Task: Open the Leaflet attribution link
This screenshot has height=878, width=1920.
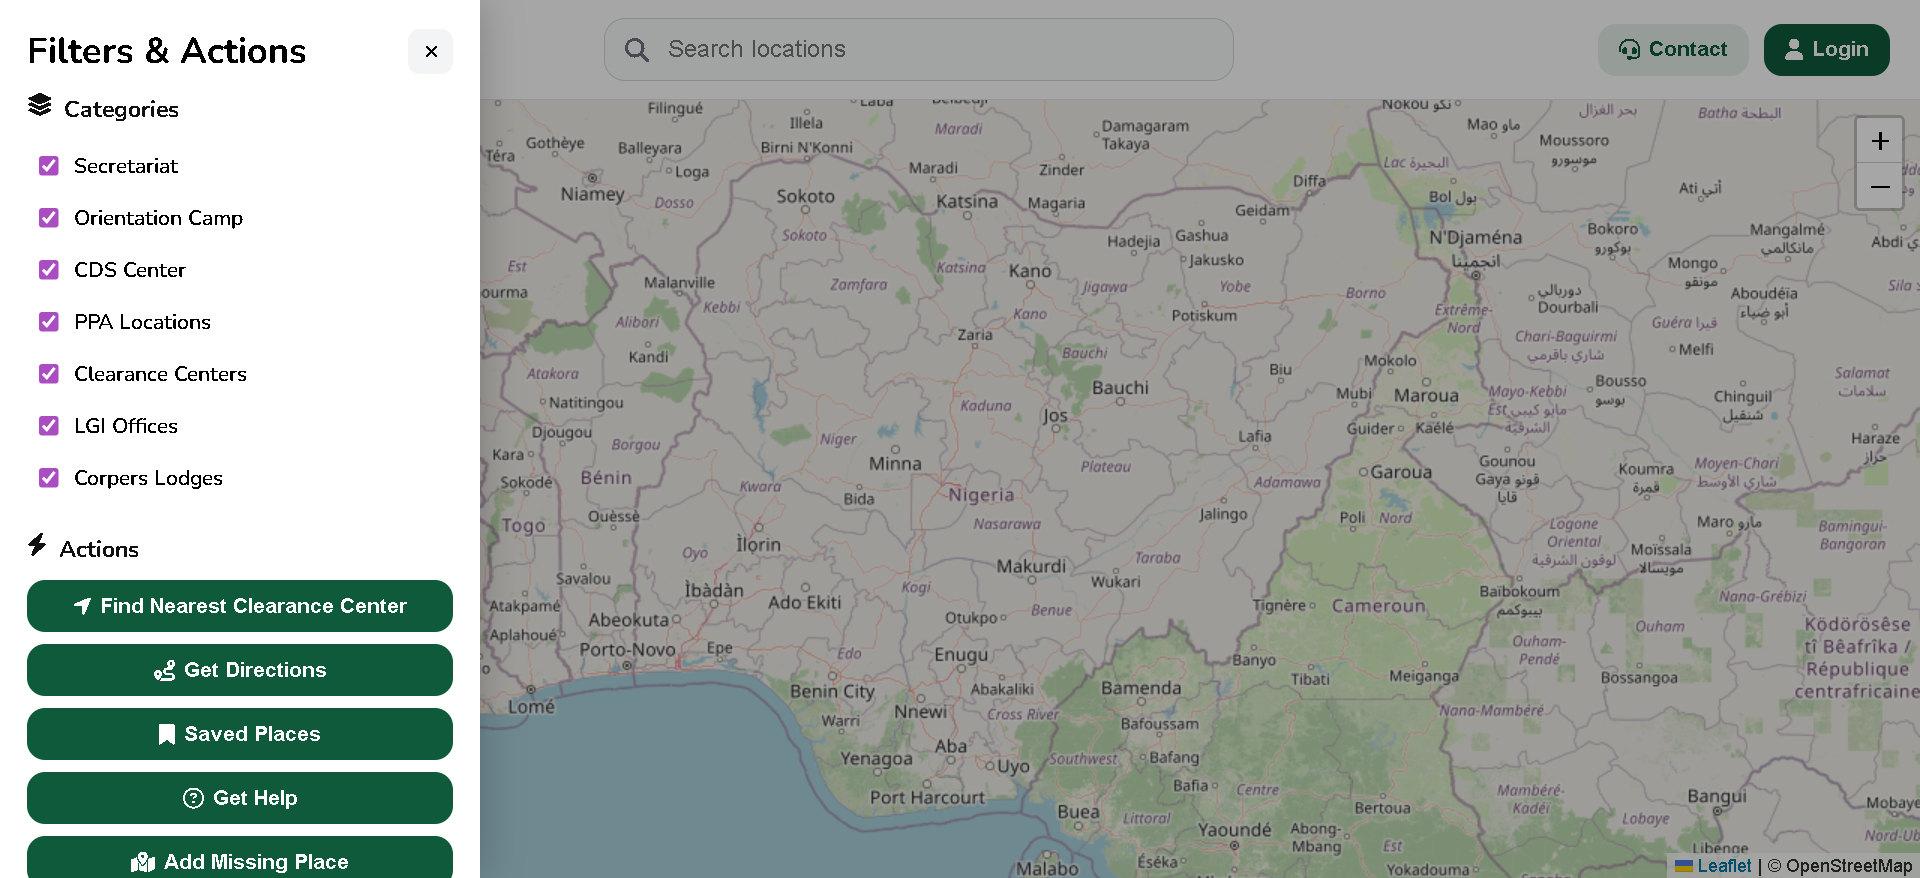Action: coord(1723,866)
